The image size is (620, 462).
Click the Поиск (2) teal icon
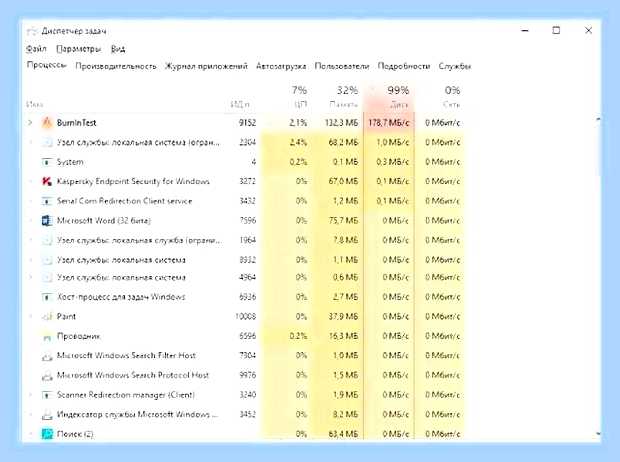(x=47, y=434)
